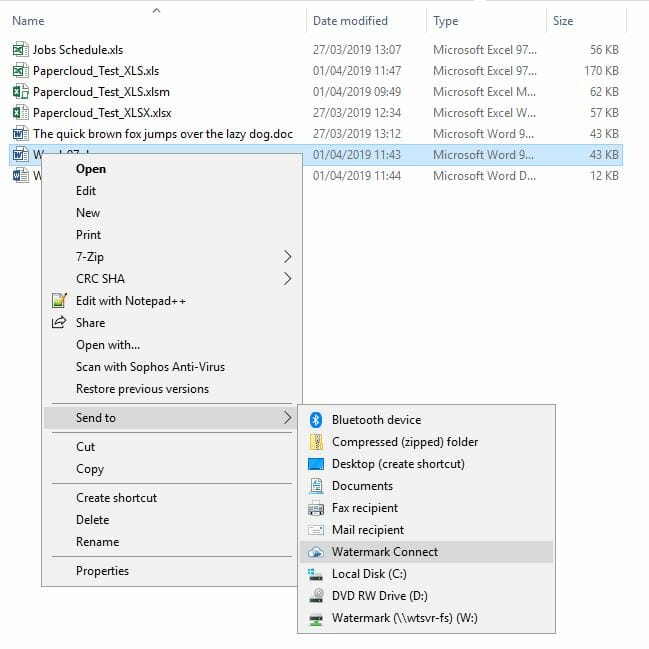Expand the Send to submenu arrow
The image size is (649, 649).
click(288, 418)
